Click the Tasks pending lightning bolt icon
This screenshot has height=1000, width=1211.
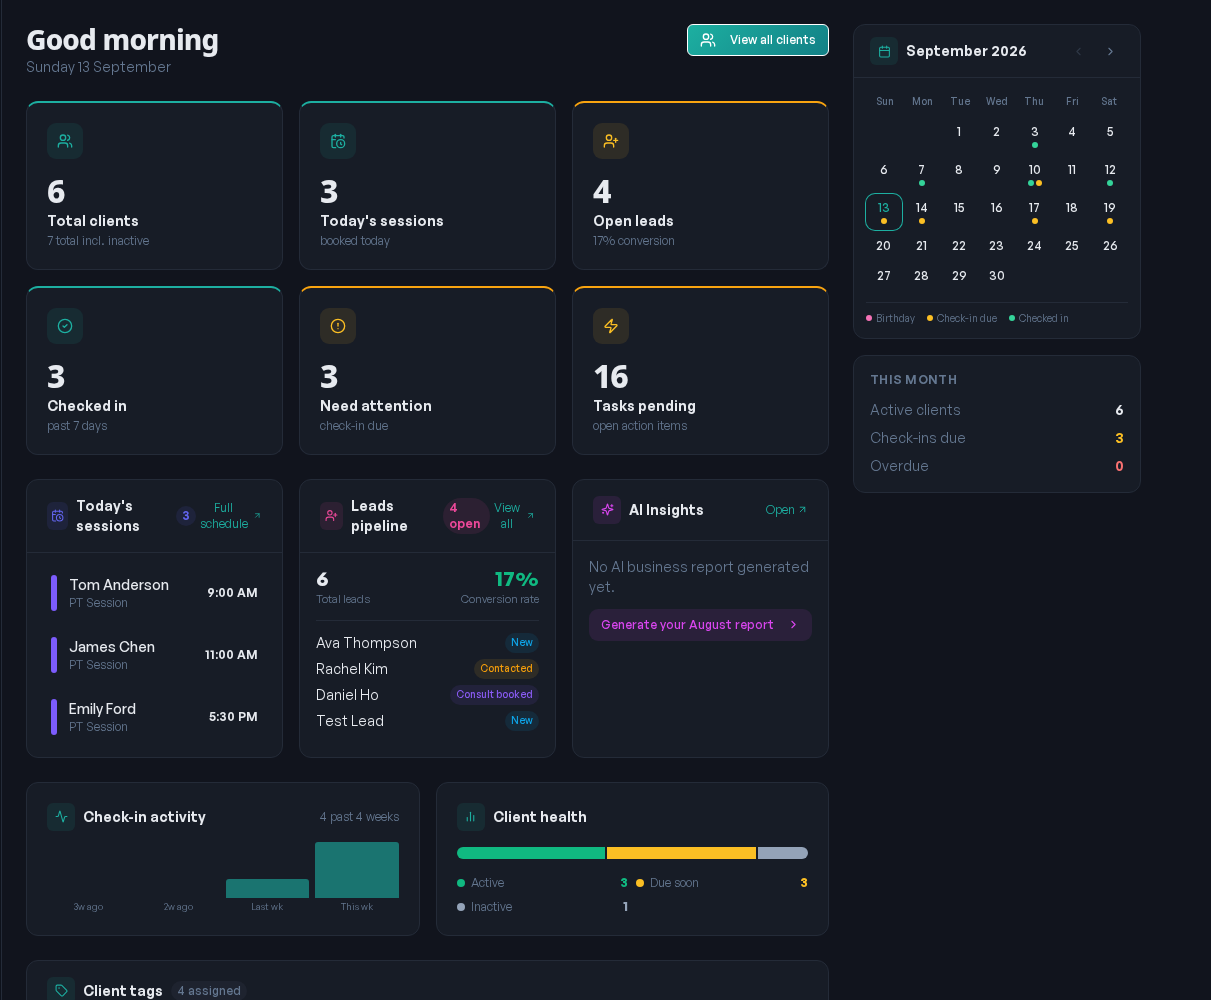(611, 326)
